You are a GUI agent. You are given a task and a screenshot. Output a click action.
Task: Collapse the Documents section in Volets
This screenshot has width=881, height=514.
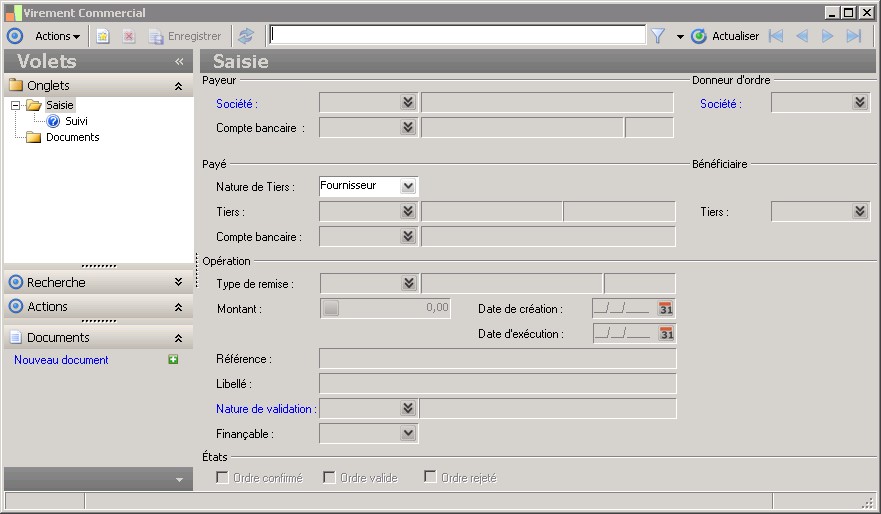pos(178,338)
